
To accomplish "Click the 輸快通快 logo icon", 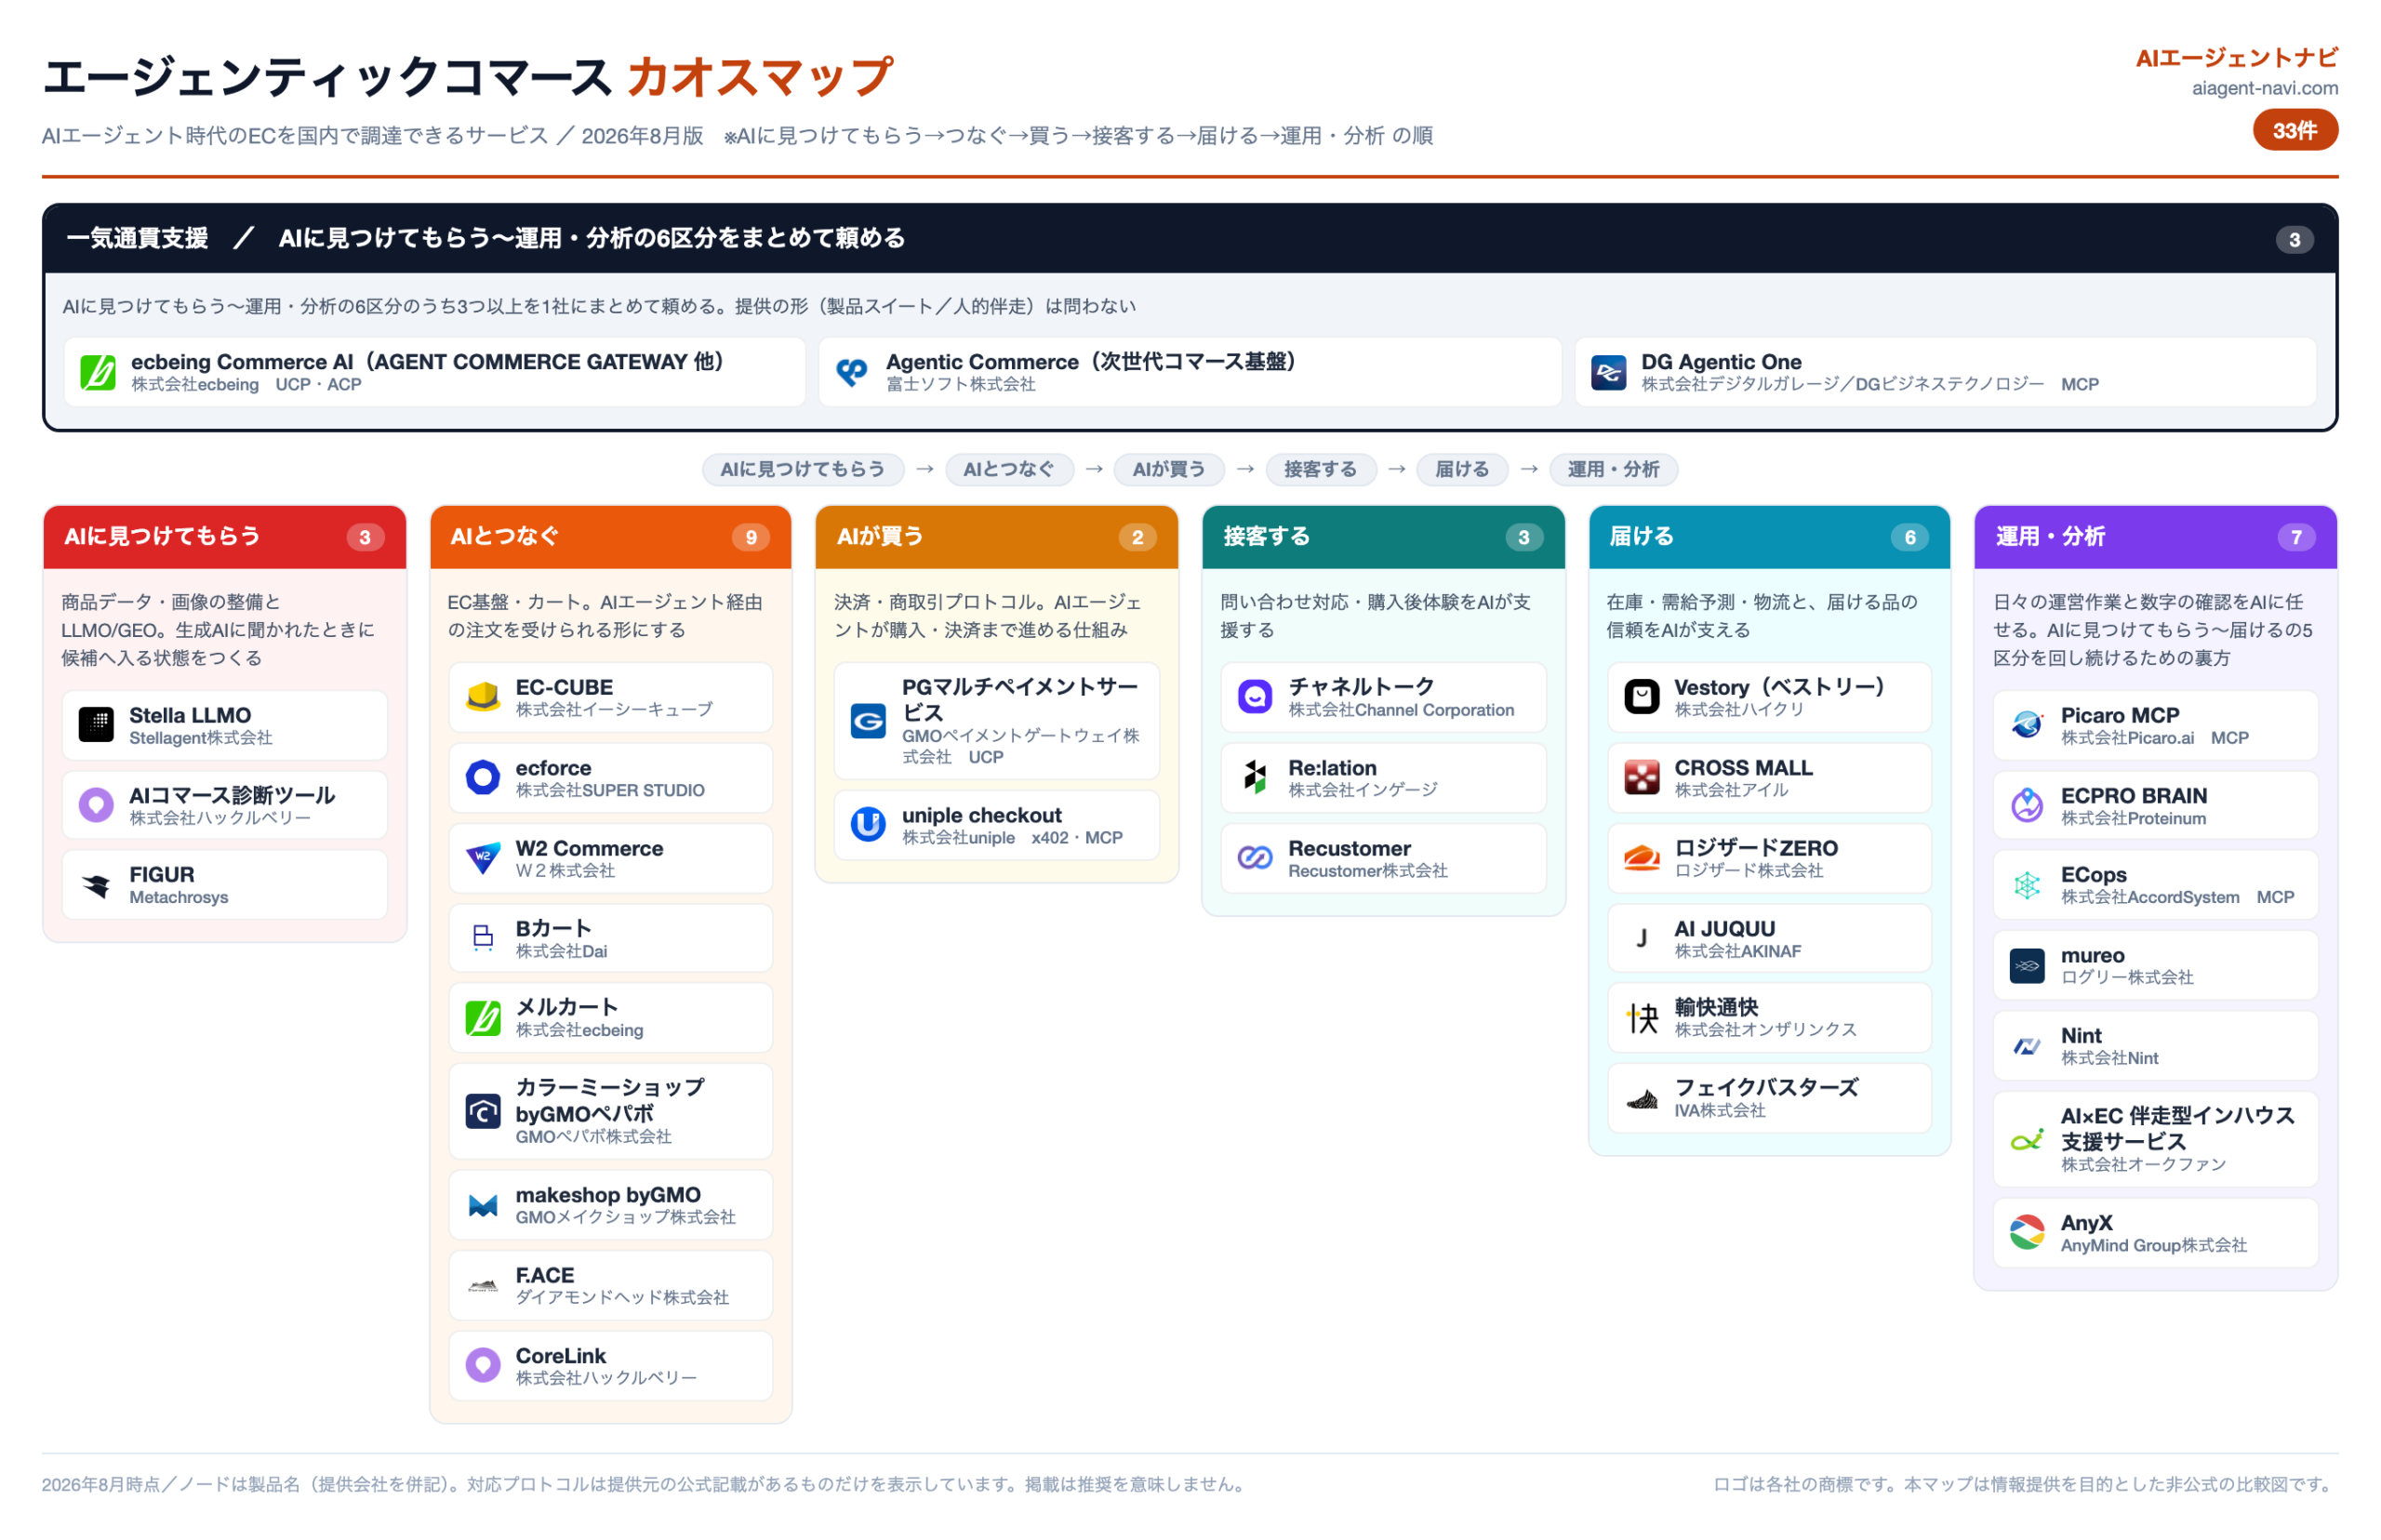I will click(x=1642, y=1018).
